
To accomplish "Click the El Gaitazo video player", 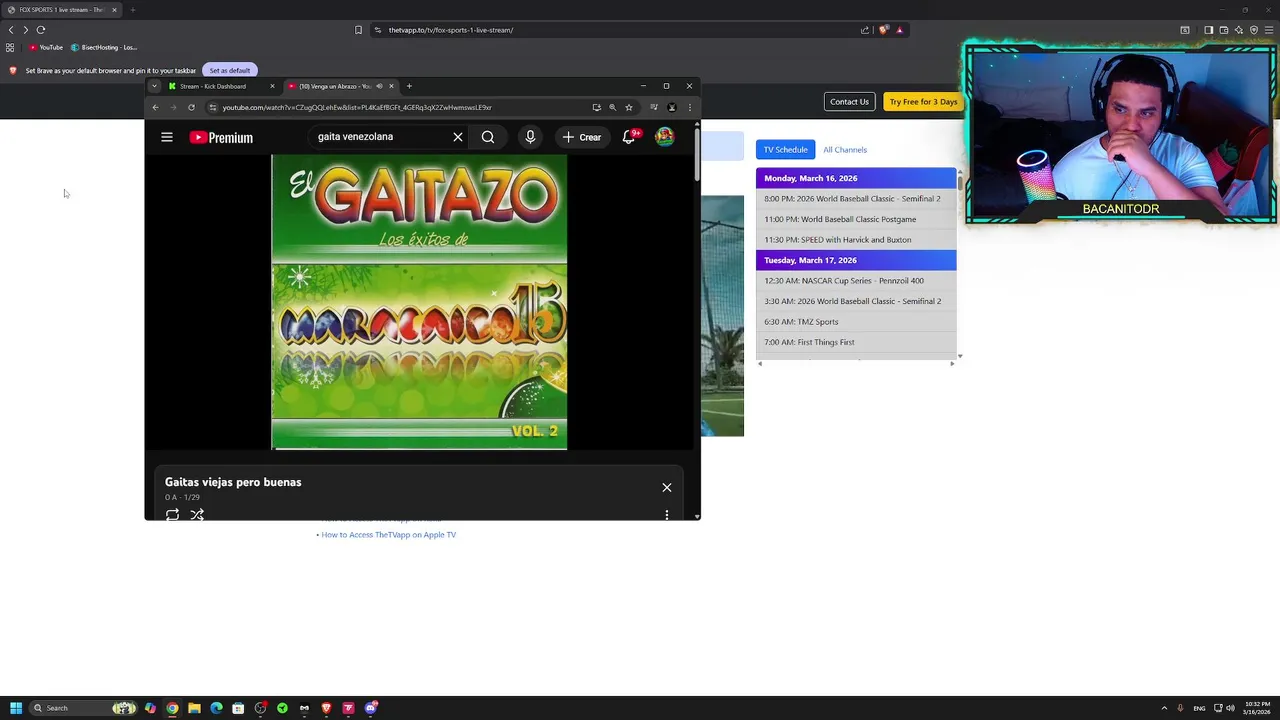I will [419, 302].
